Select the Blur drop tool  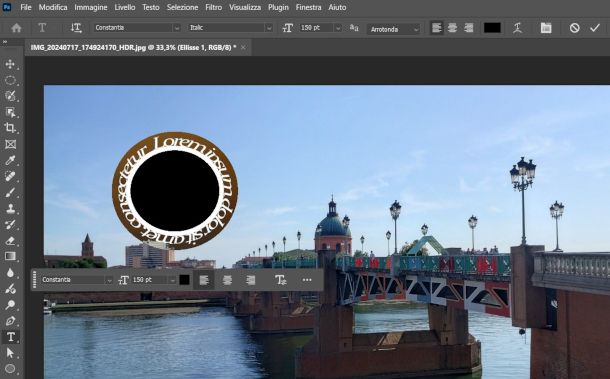click(x=10, y=273)
